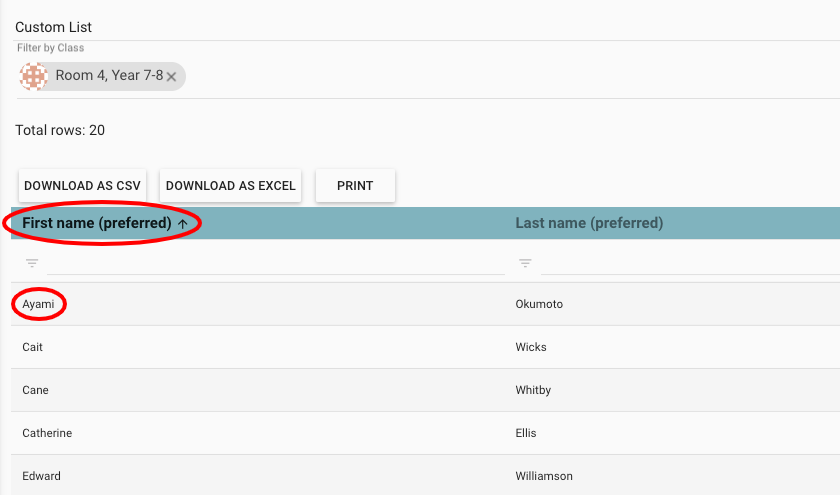Focus the First name filter text field
Viewport: 840px width, 495px height.
click(275, 264)
